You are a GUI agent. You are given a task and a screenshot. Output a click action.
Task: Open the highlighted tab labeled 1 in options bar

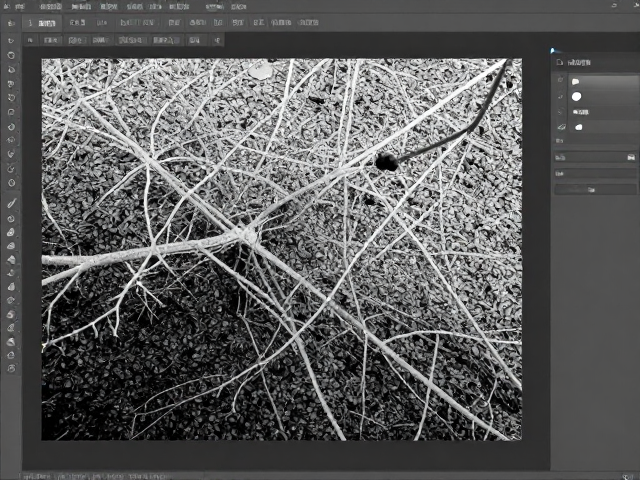pos(42,23)
